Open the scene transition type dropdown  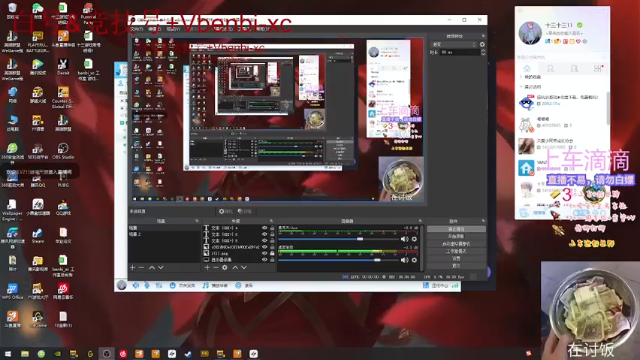tap(454, 44)
